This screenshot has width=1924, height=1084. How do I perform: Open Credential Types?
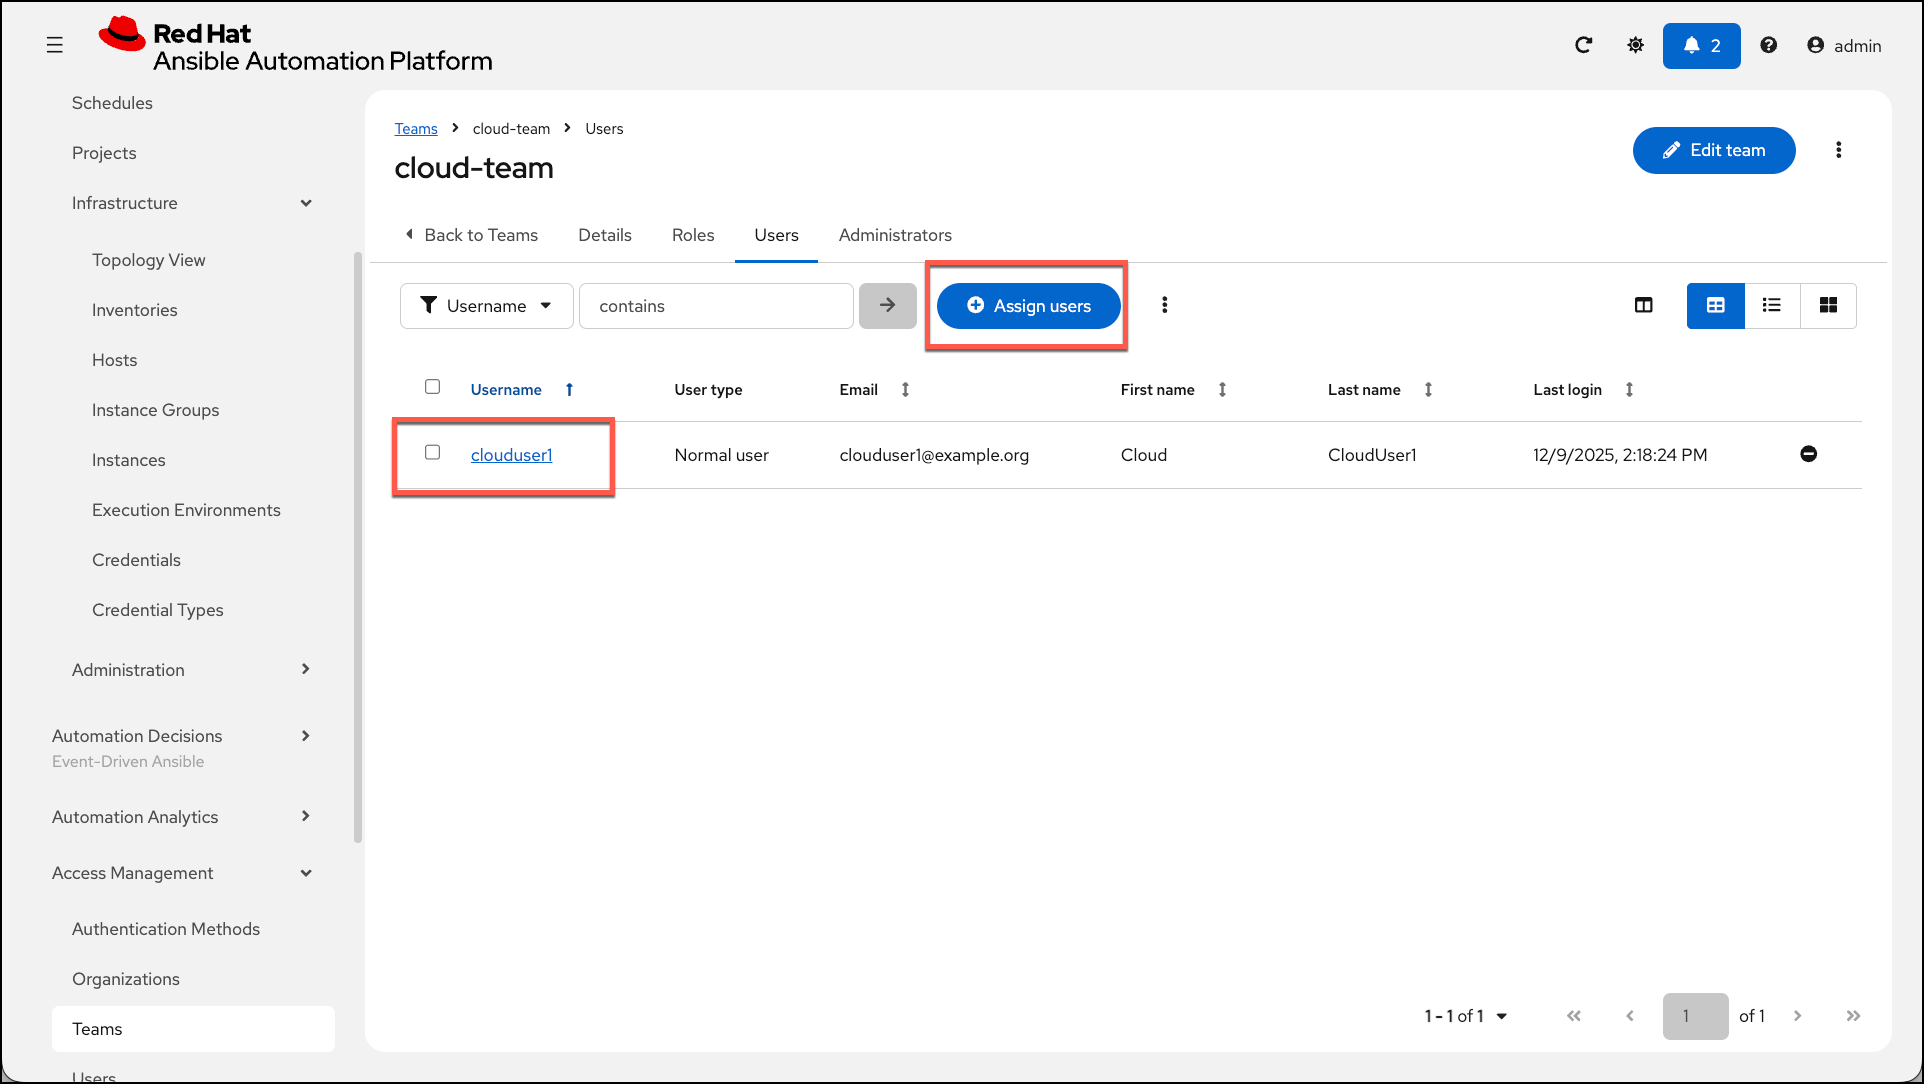point(157,610)
